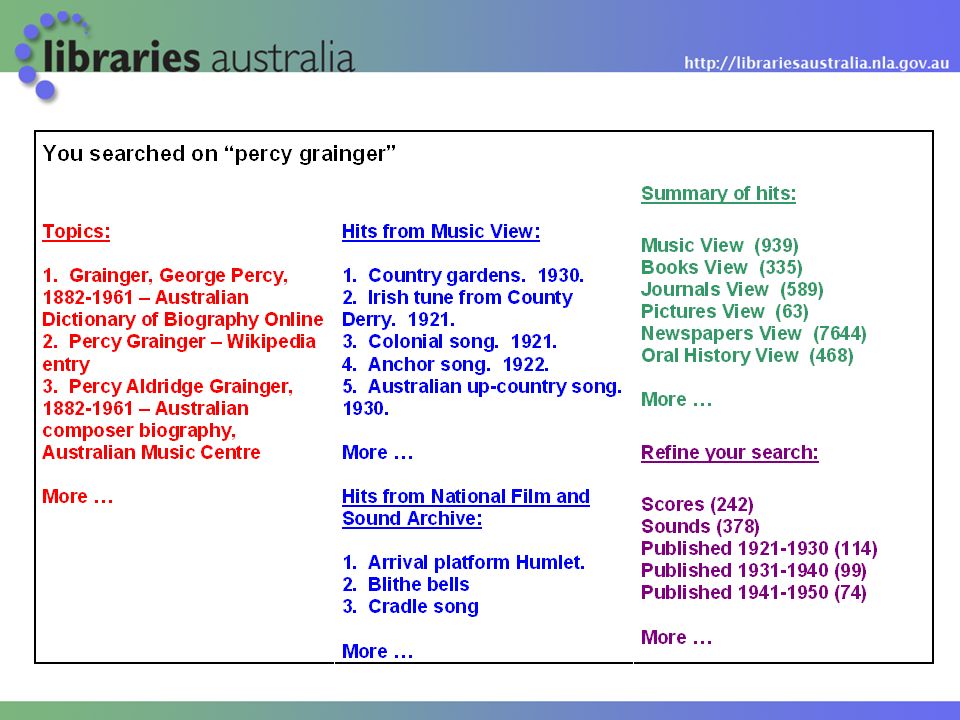Select Colonial song 1921 result
This screenshot has height=720, width=960.
pyautogui.click(x=449, y=342)
